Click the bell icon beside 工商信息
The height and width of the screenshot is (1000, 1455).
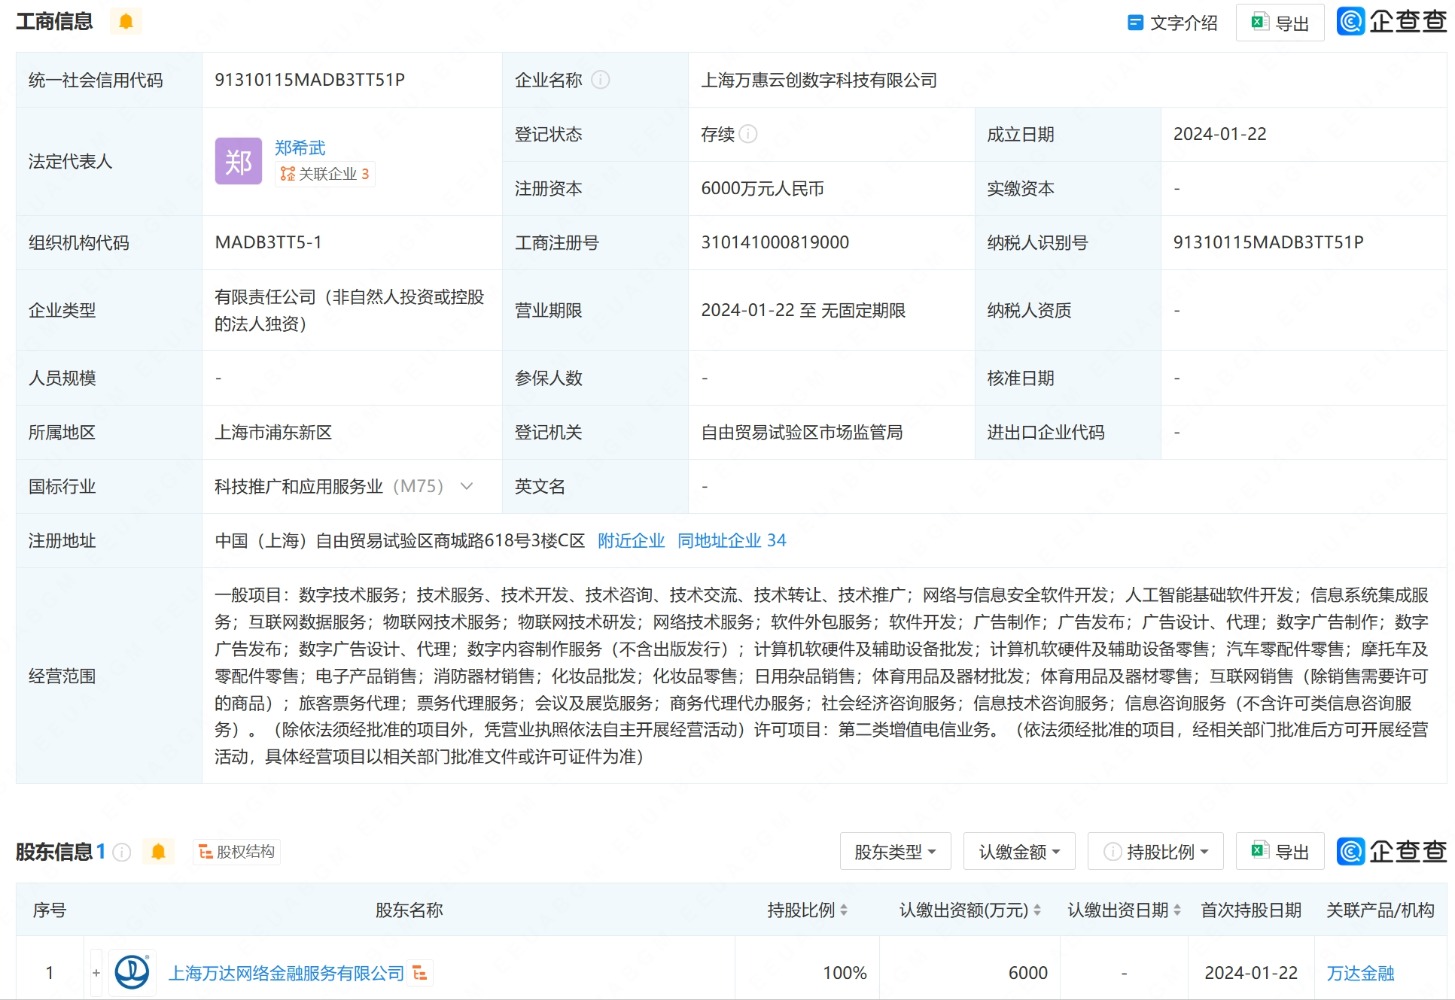(126, 21)
